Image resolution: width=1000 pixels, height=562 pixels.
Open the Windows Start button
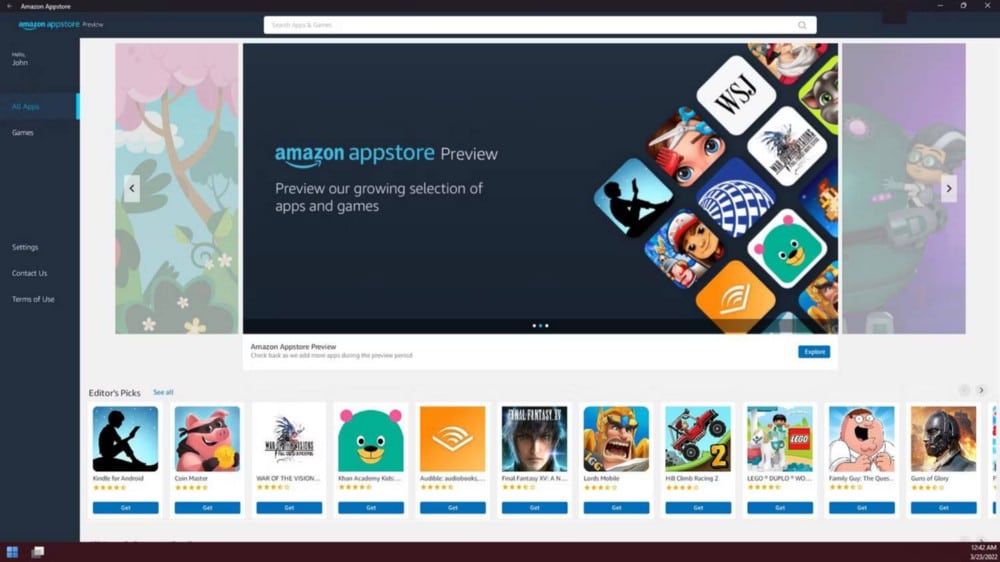pos(12,552)
